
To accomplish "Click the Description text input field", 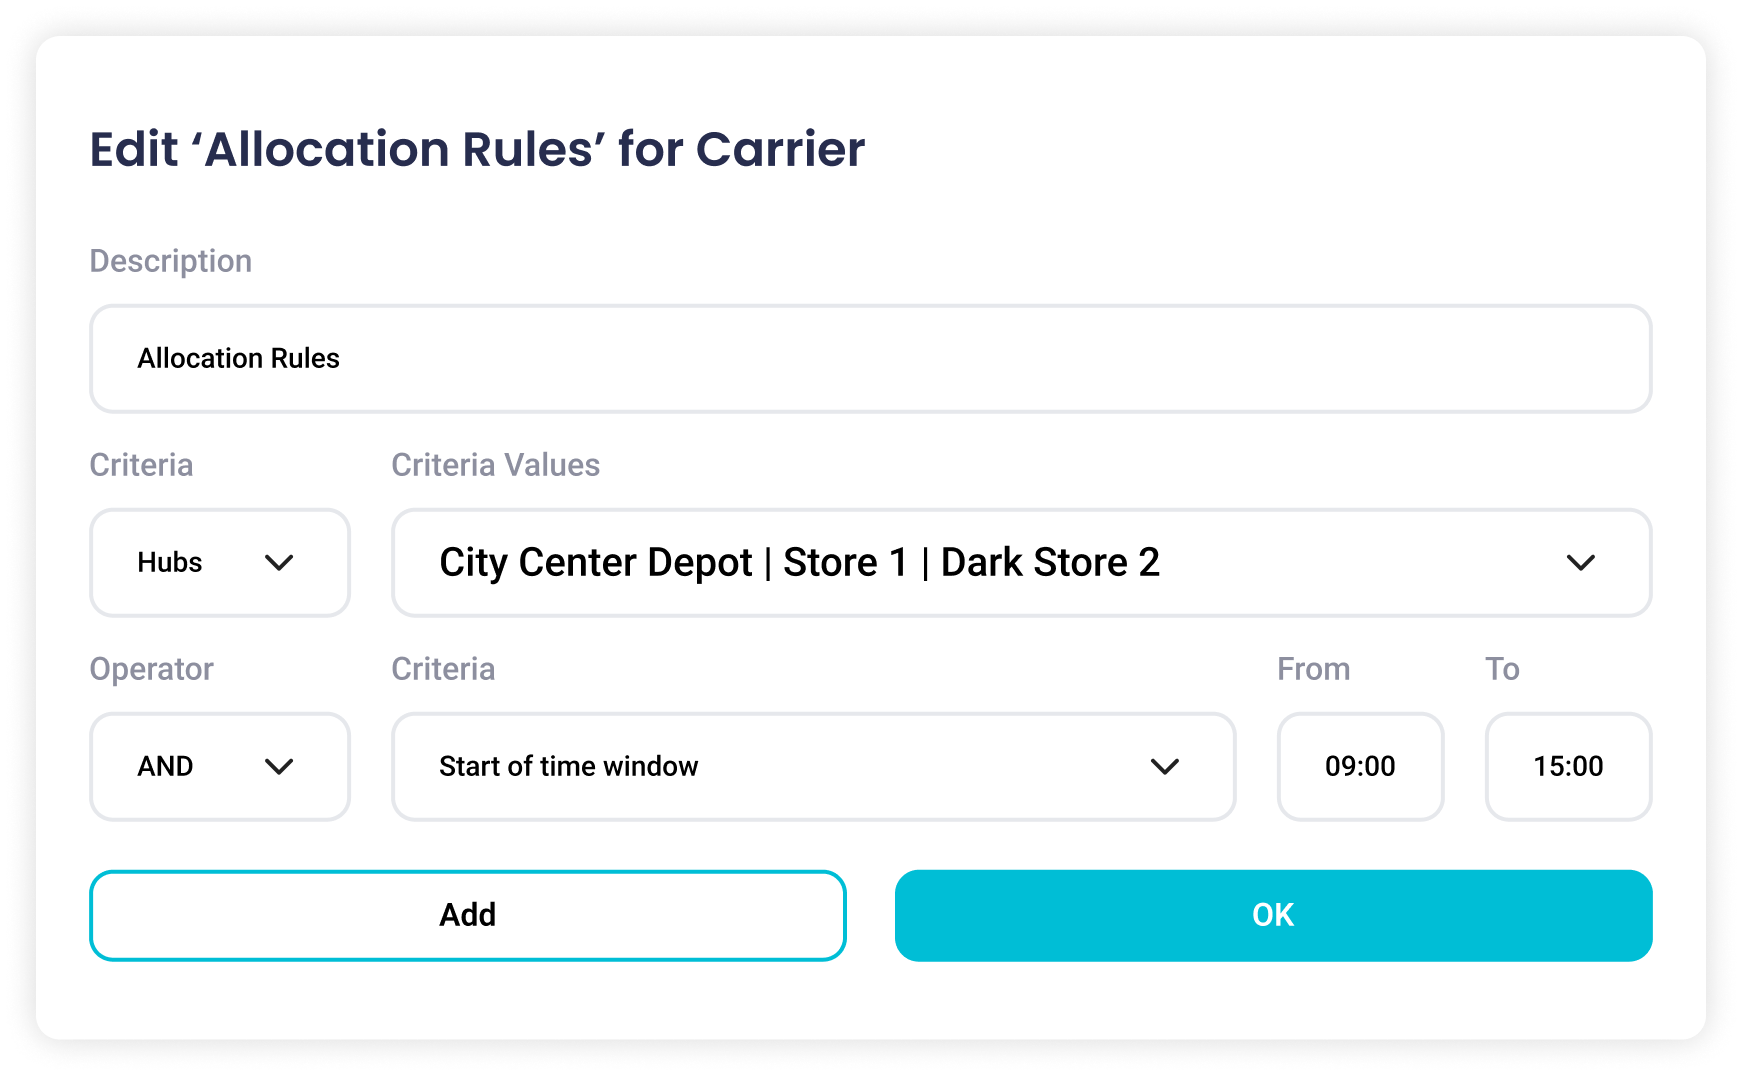I will click(x=870, y=359).
